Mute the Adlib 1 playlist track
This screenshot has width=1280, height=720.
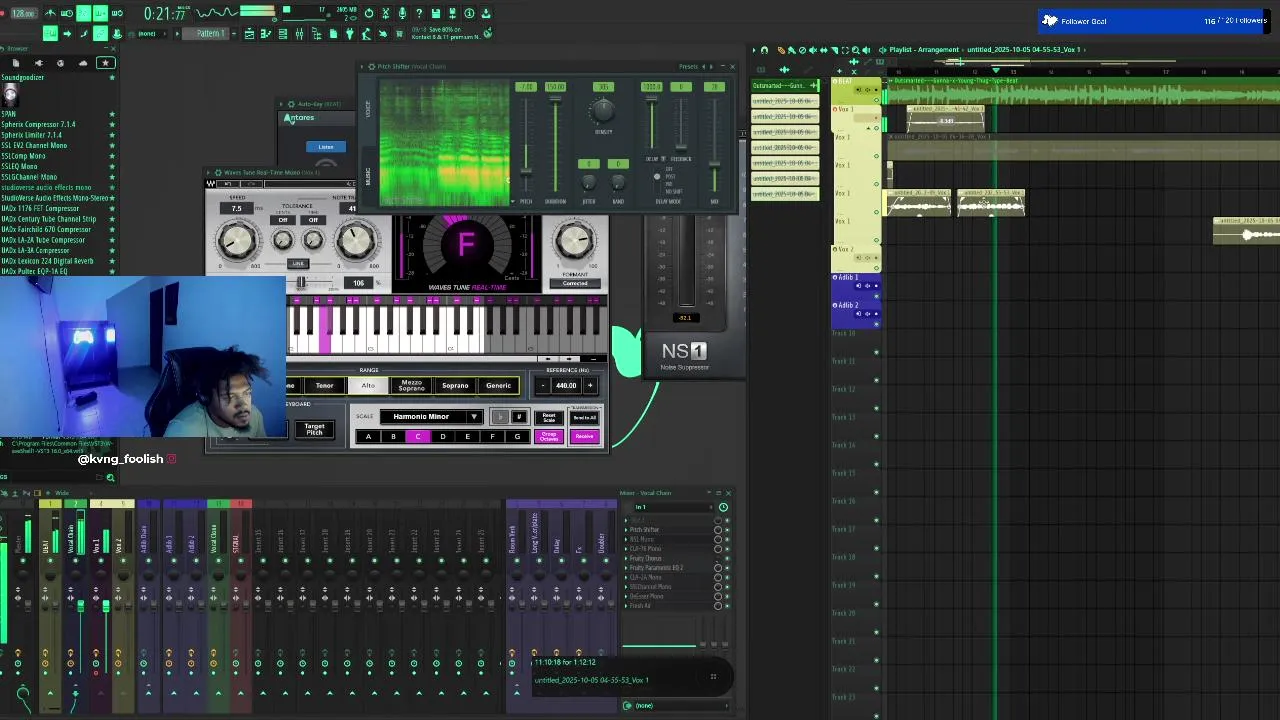[876, 296]
